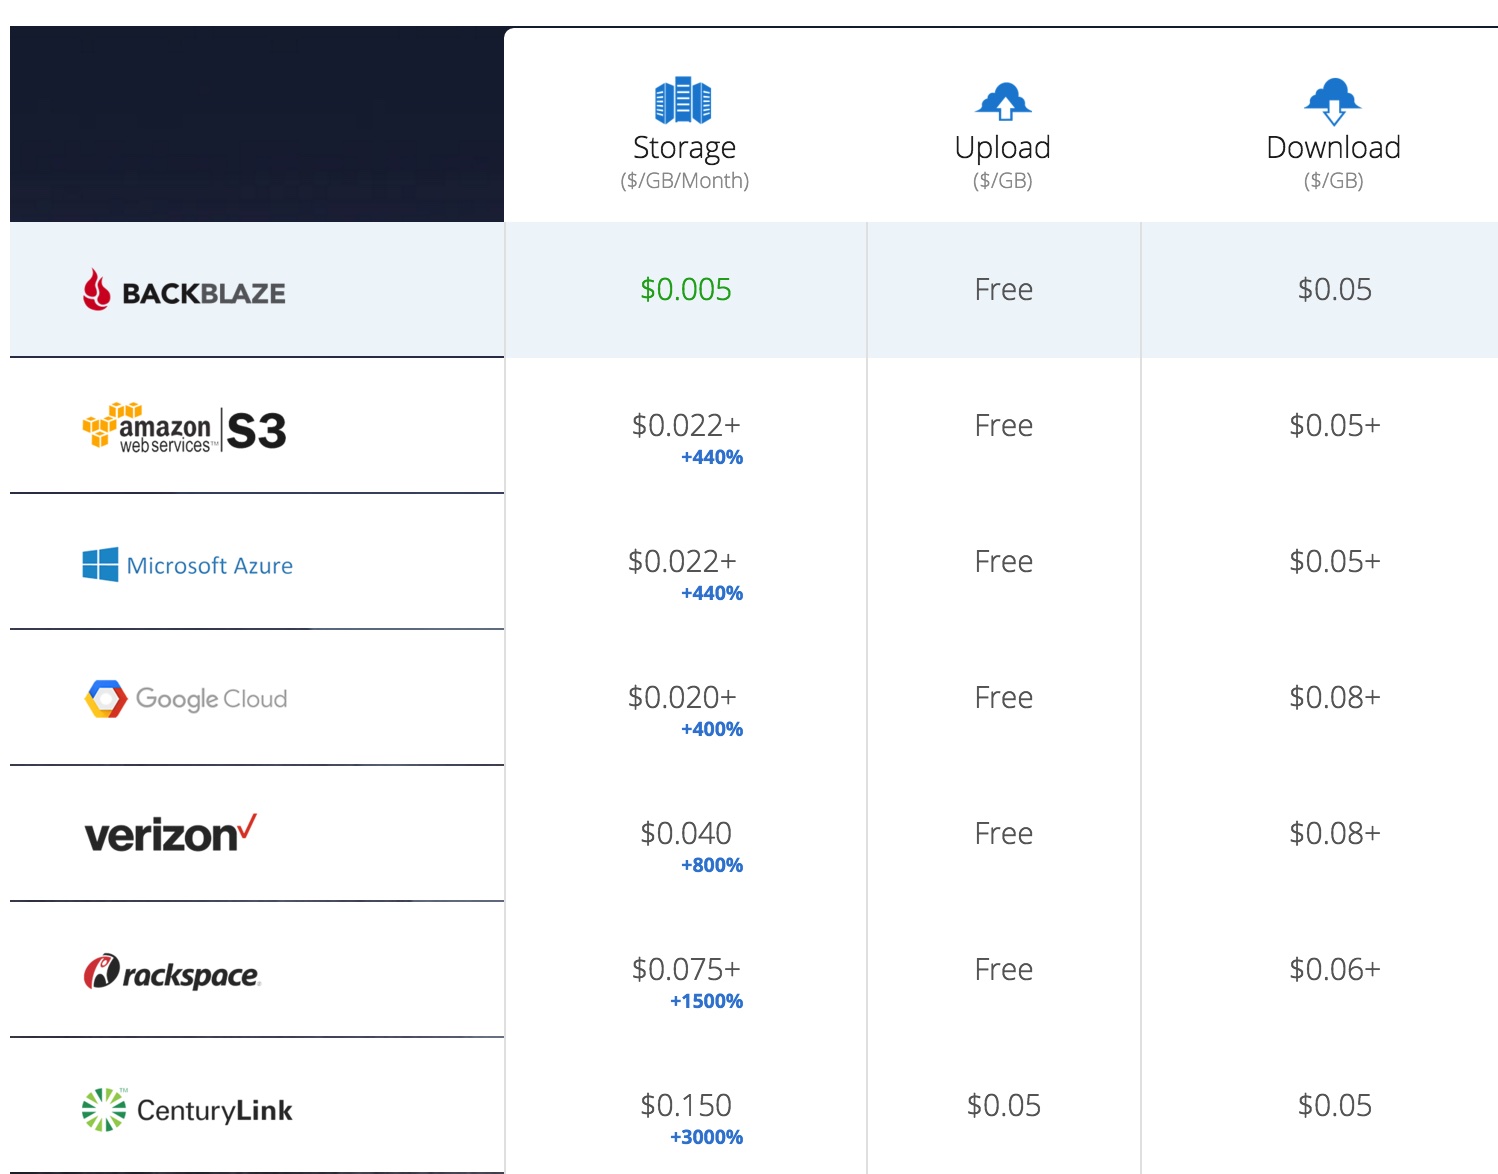Click the Upload cloud icon
The width and height of the screenshot is (1498, 1174).
1003,101
